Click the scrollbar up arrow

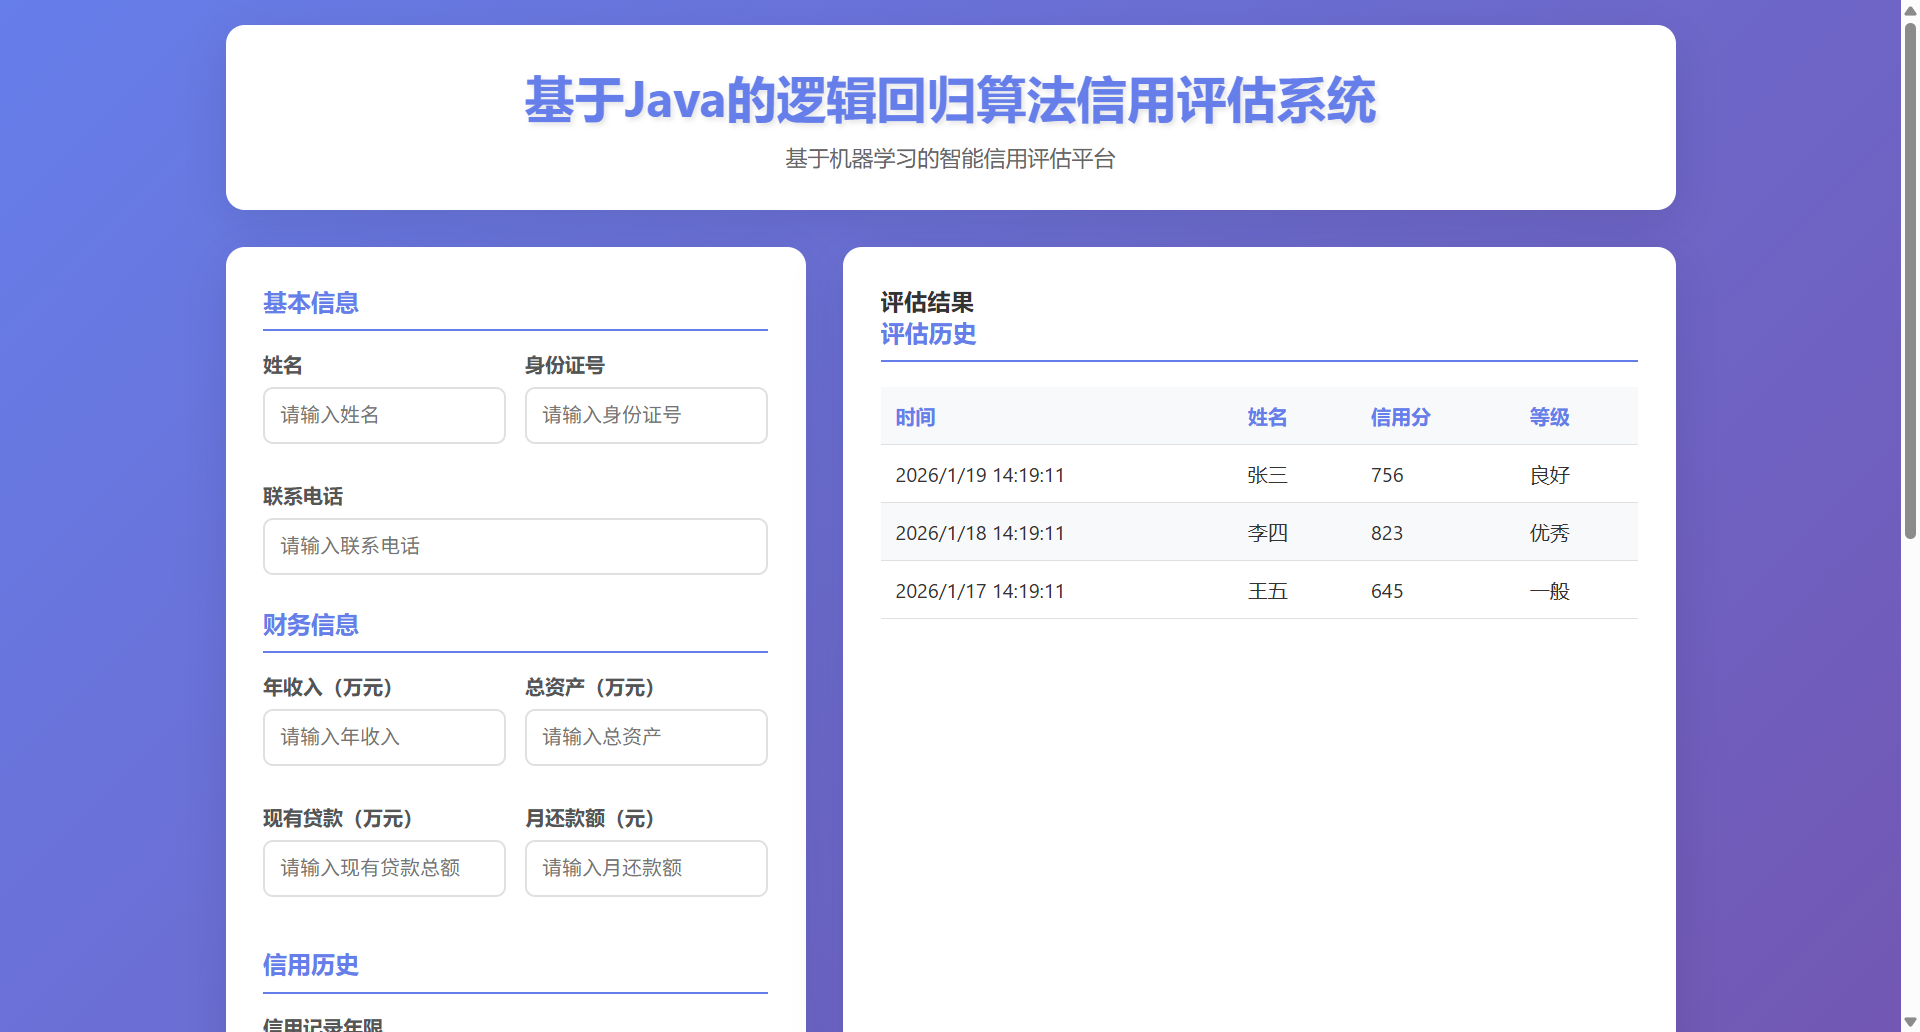tap(1910, 10)
